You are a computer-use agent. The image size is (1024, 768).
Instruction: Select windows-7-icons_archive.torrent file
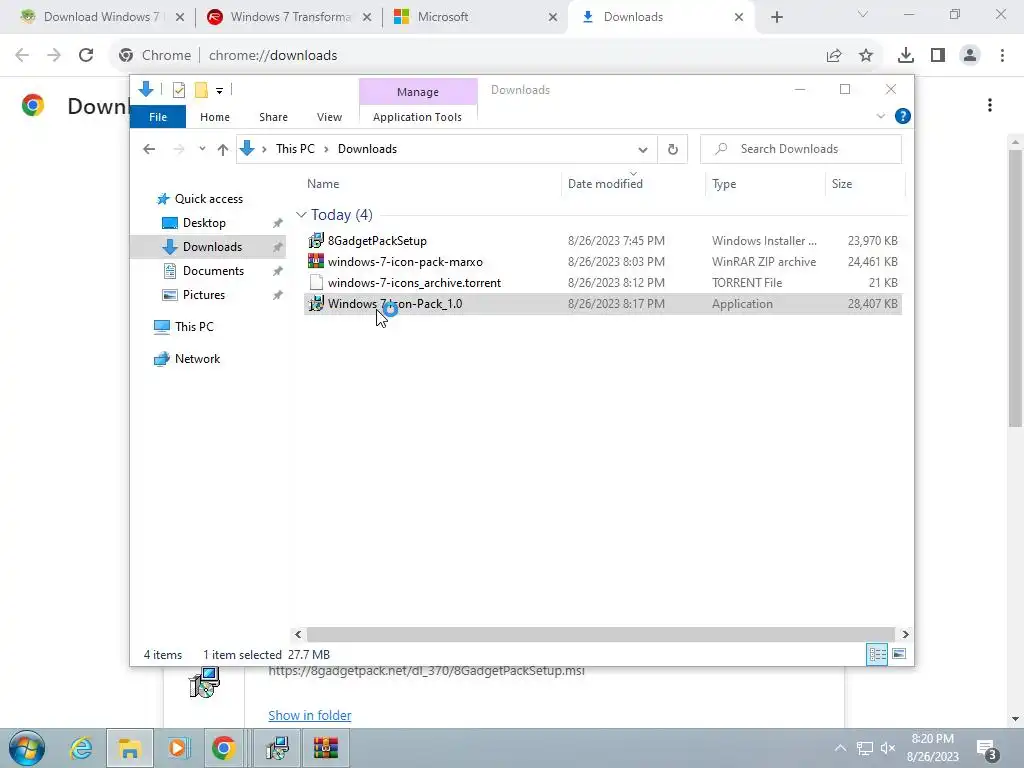(414, 283)
